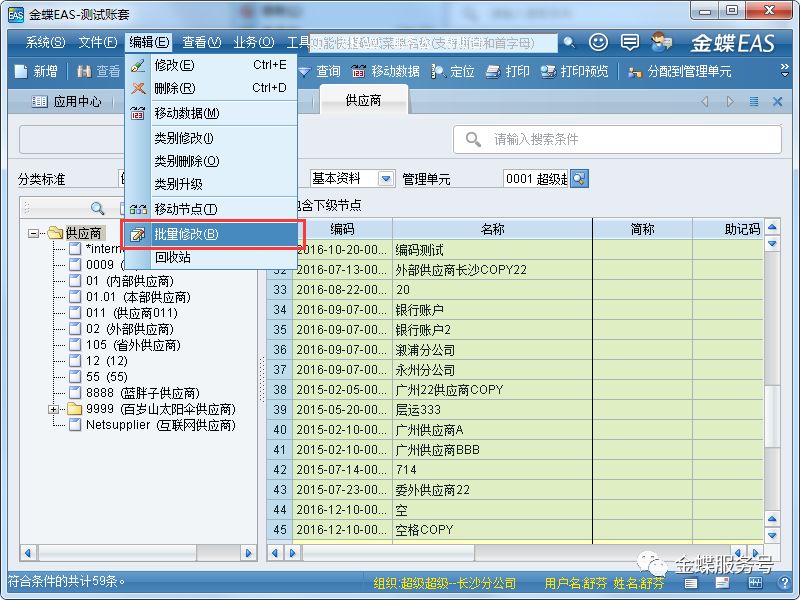Select 移动数据(M) in the edit menu

tap(212, 113)
